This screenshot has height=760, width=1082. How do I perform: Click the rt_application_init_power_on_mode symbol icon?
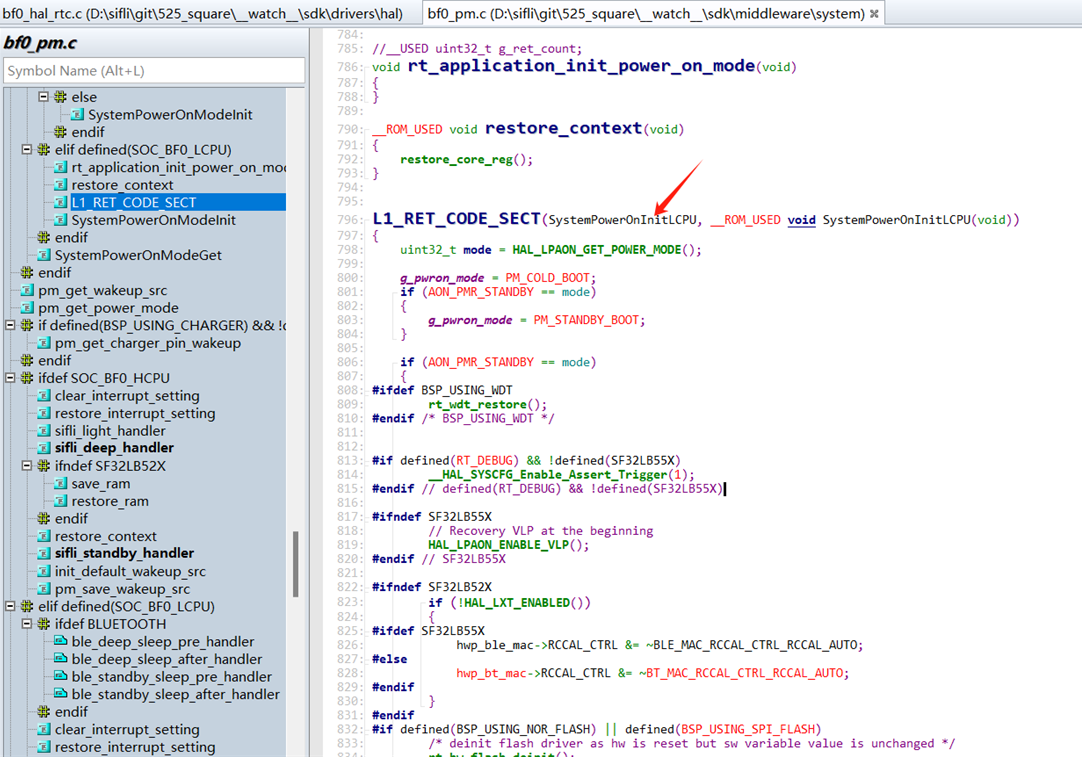[x=61, y=167]
